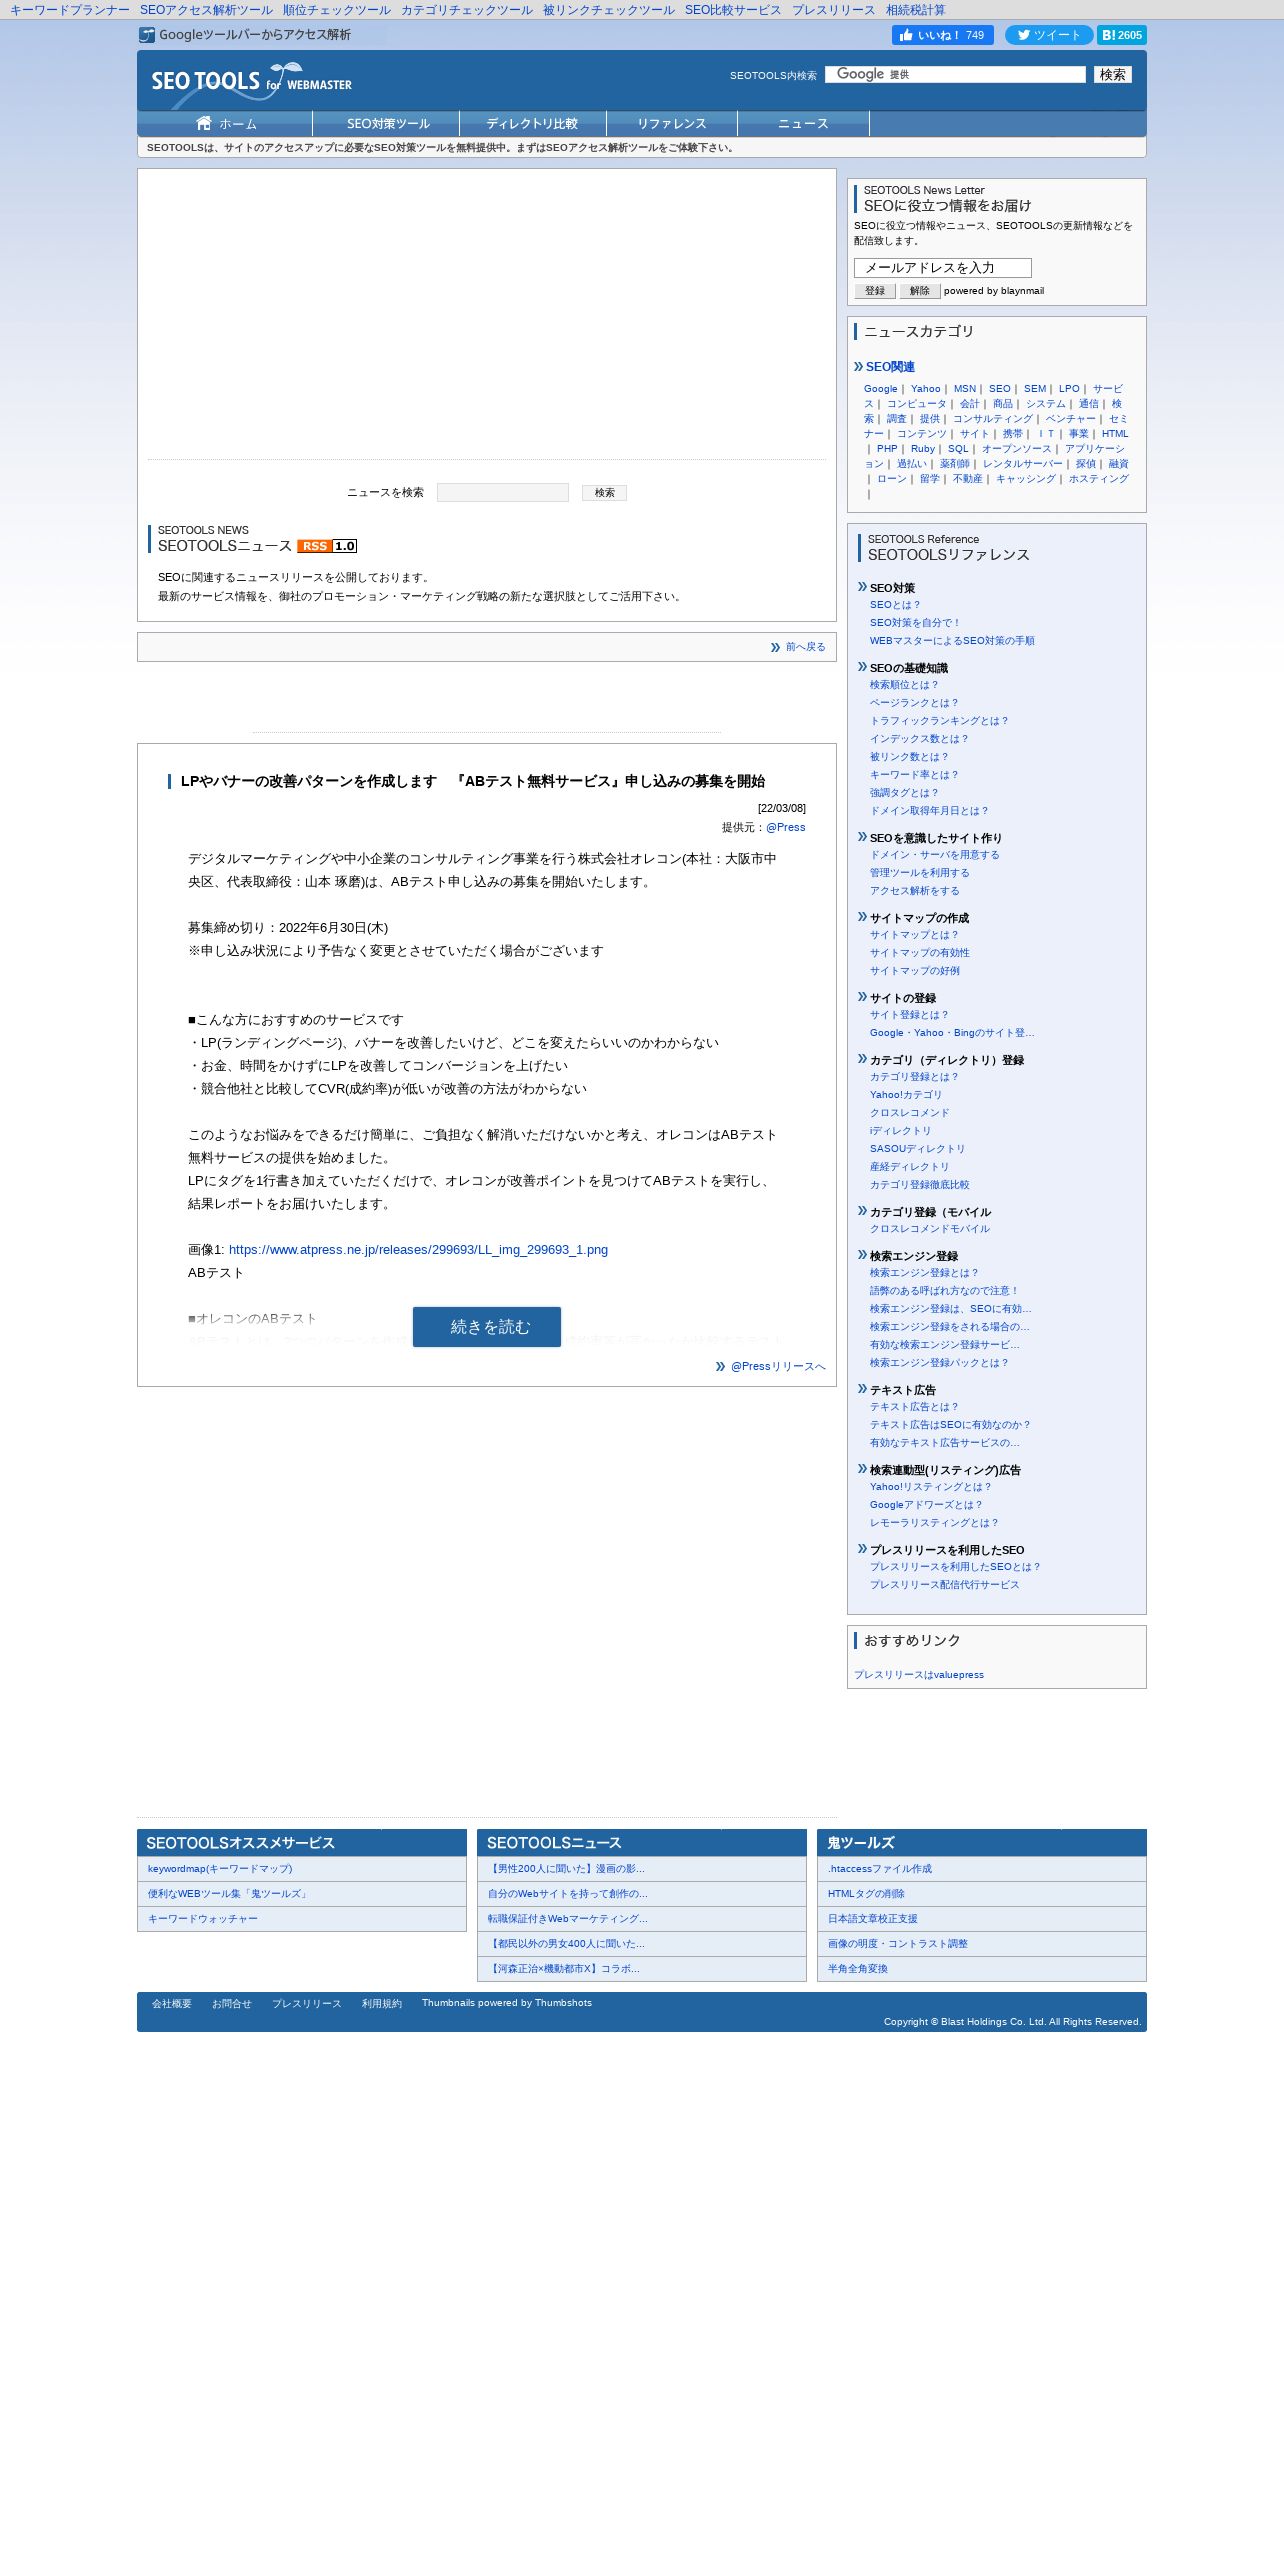This screenshot has width=1284, height=2568.
Task: Open the キーワード率とは？ reference link
Action: coord(914,775)
